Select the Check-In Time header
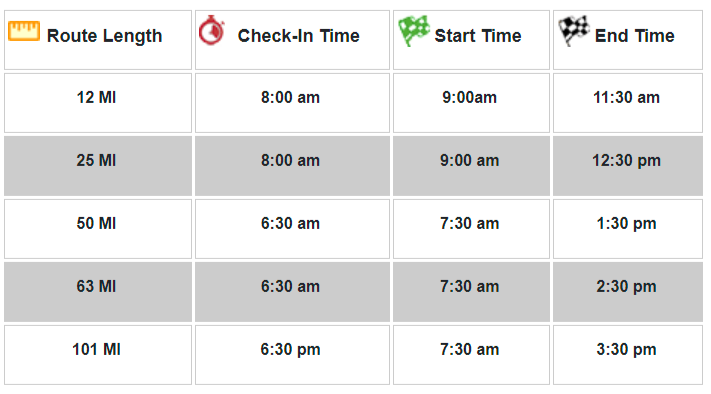The image size is (711, 394). (292, 40)
